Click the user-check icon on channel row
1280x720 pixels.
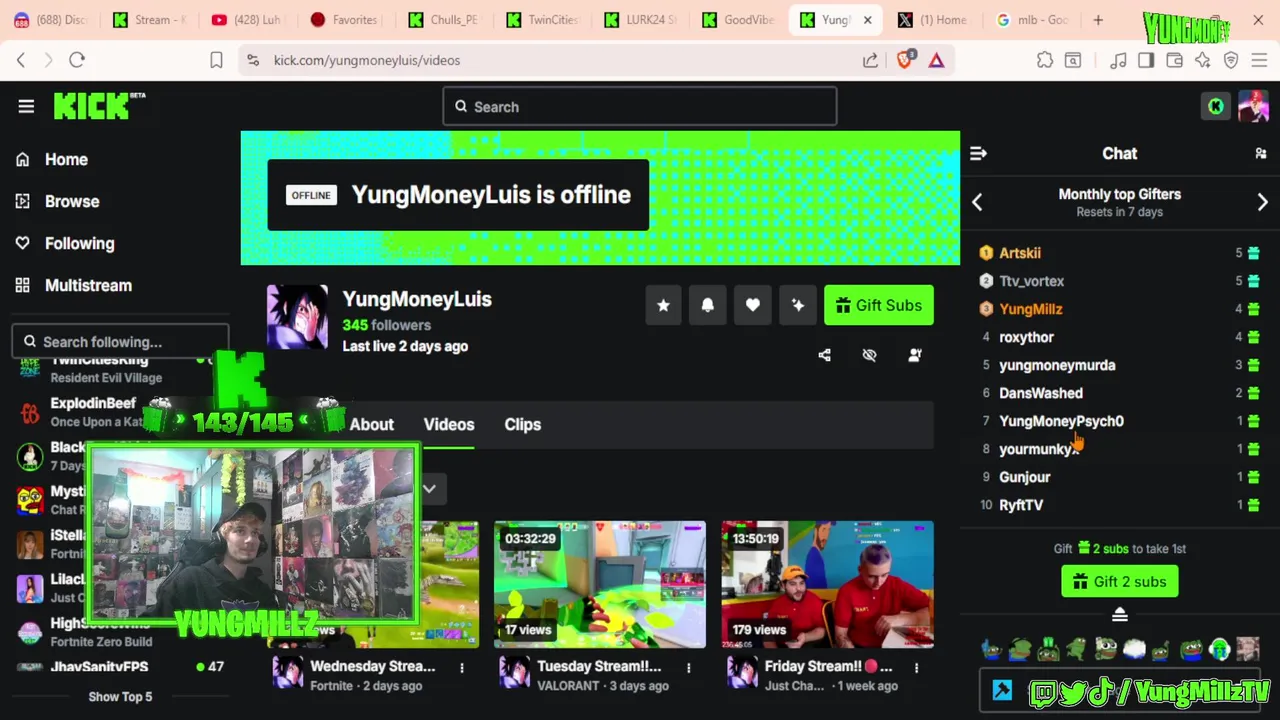(915, 355)
